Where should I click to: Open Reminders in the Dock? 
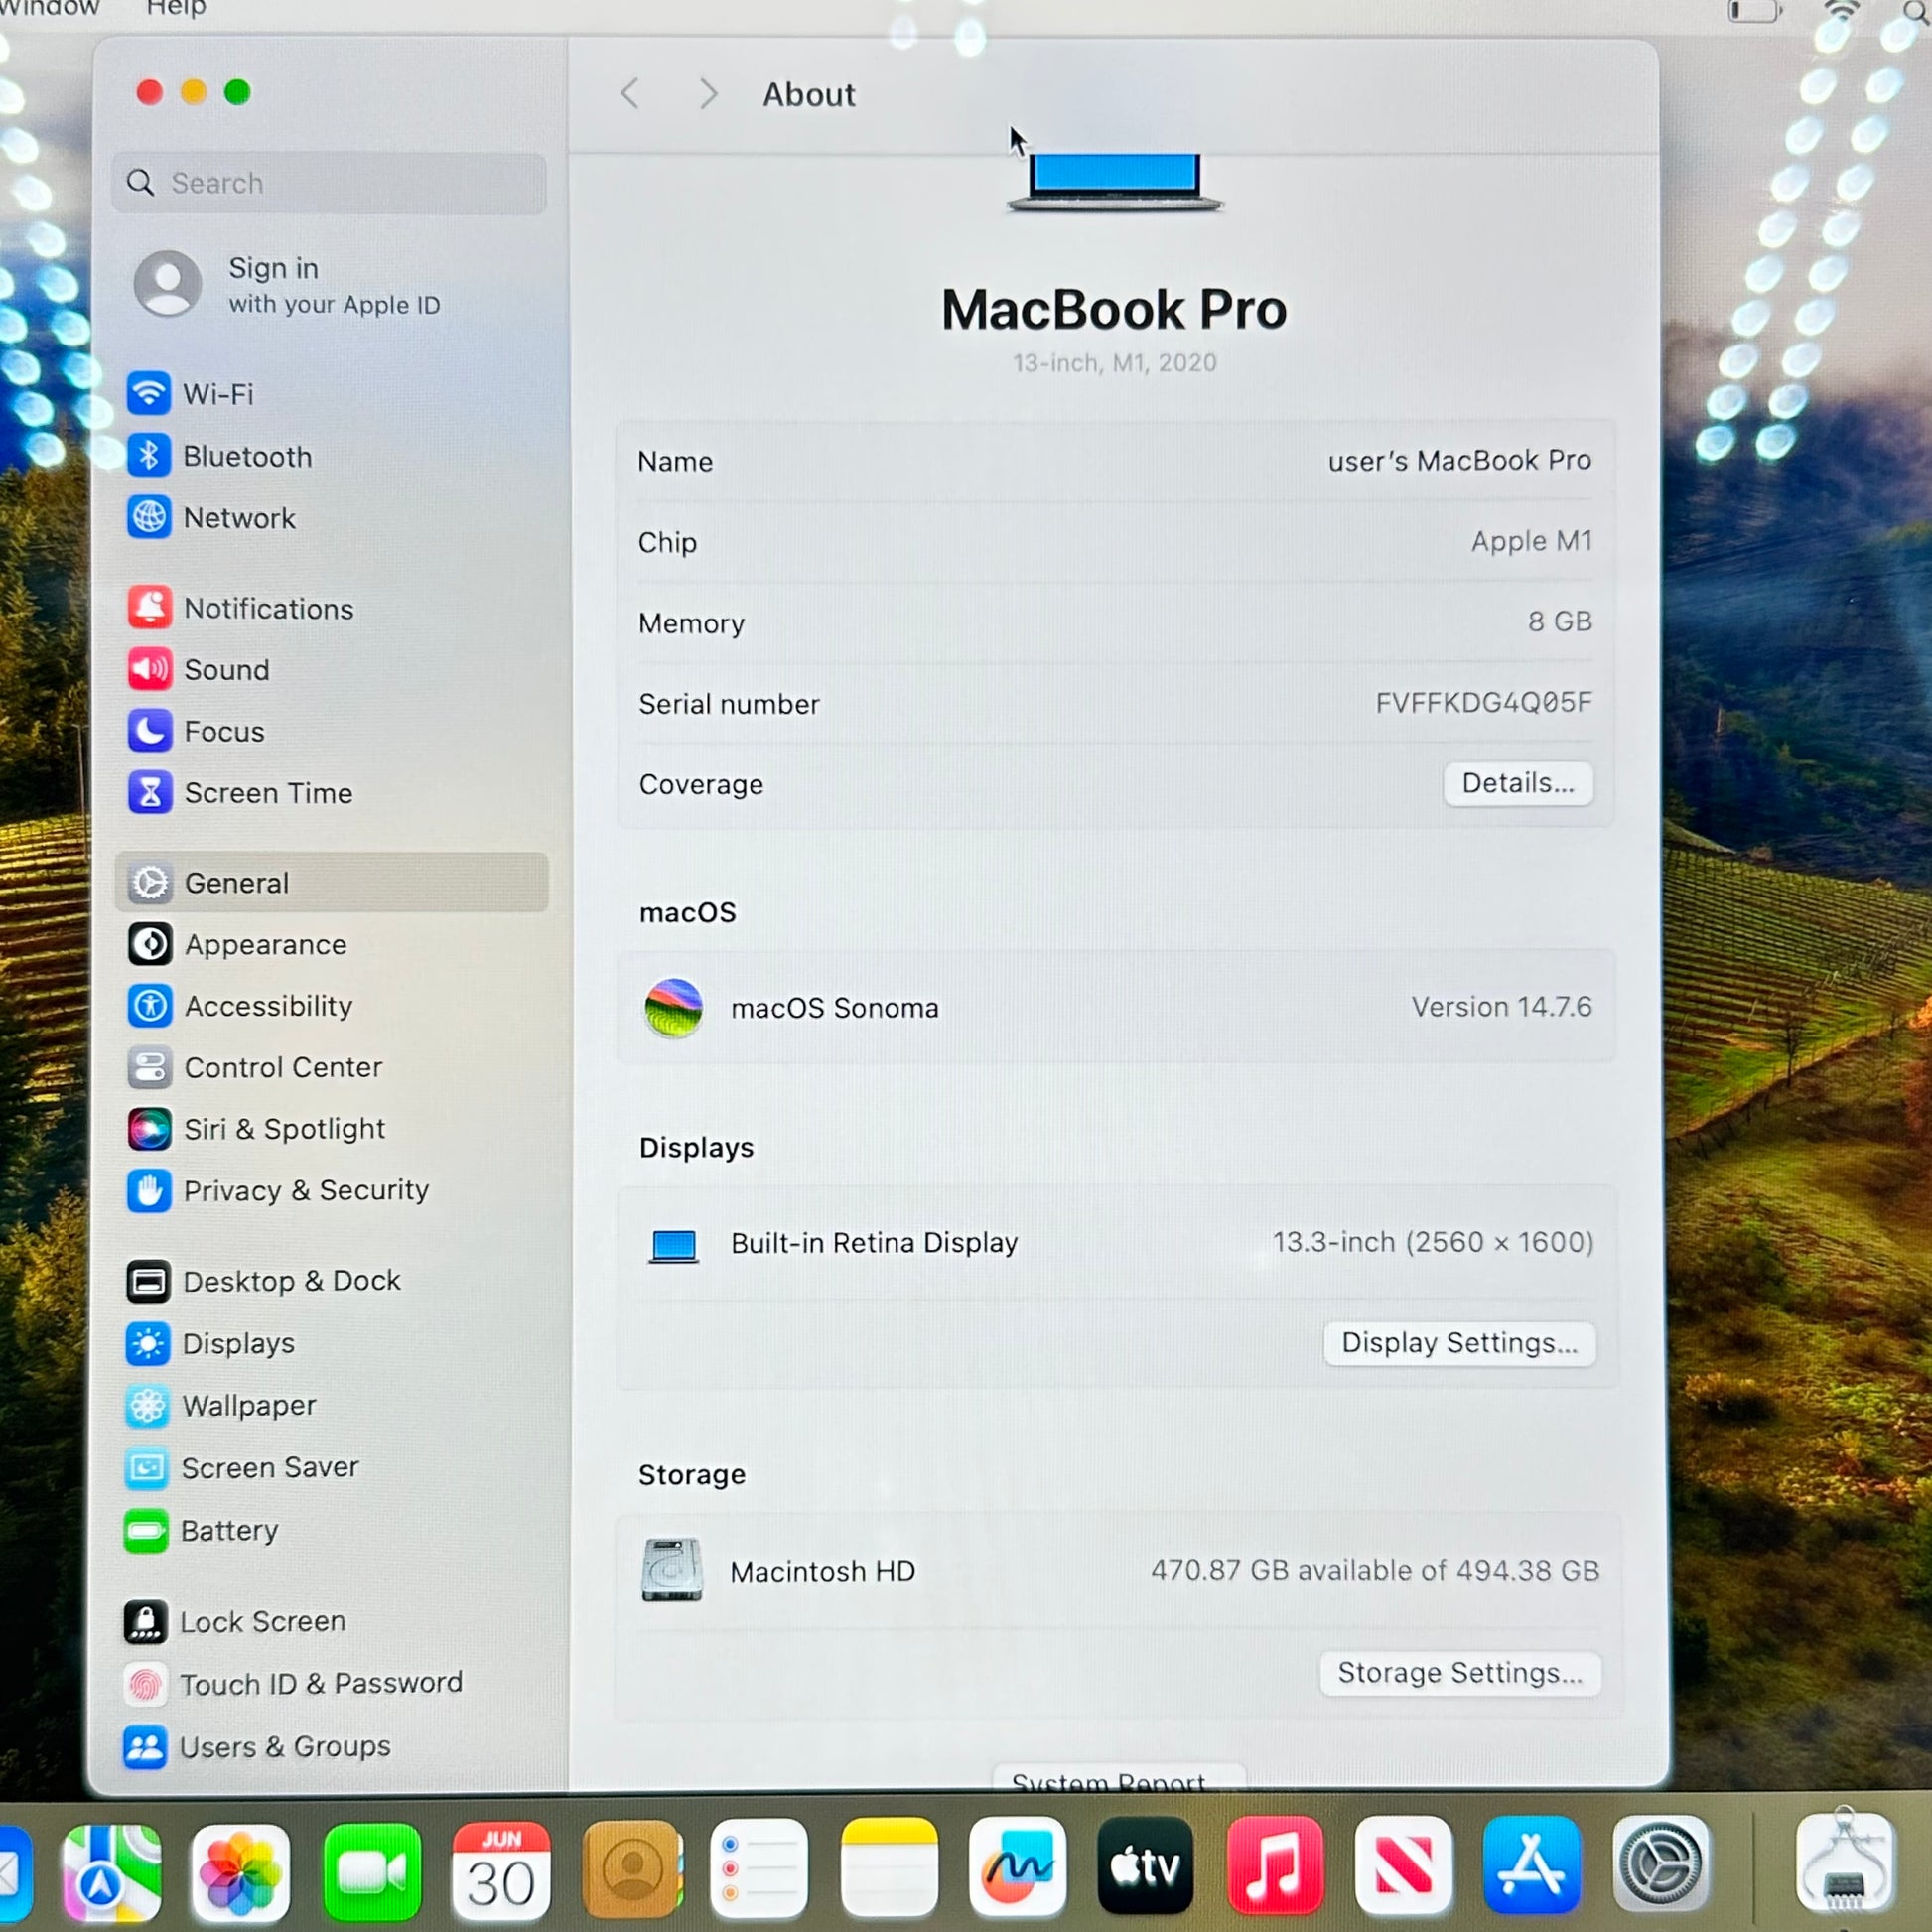point(759,1868)
